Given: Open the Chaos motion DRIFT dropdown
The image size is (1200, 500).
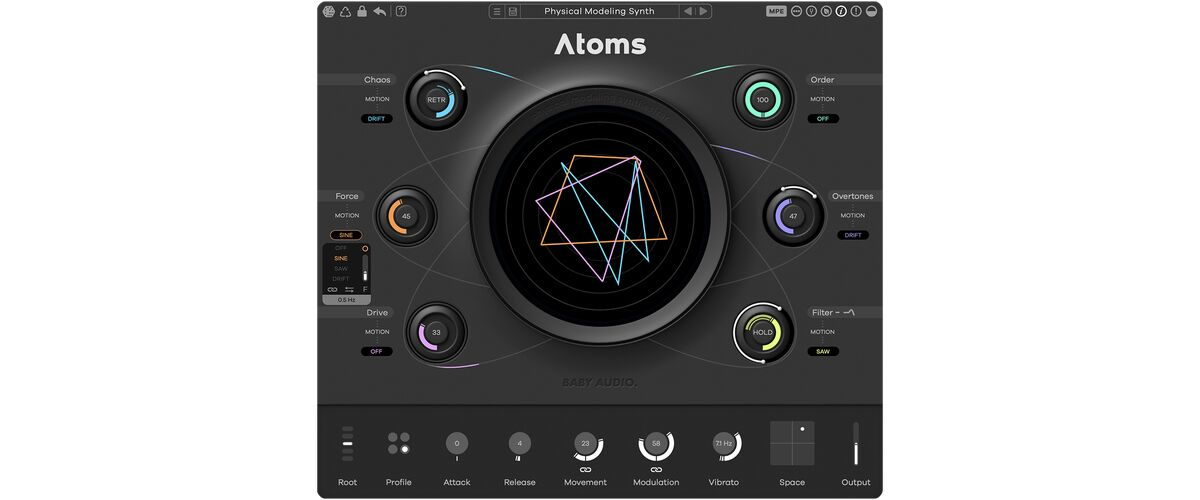Looking at the screenshot, I should [376, 119].
